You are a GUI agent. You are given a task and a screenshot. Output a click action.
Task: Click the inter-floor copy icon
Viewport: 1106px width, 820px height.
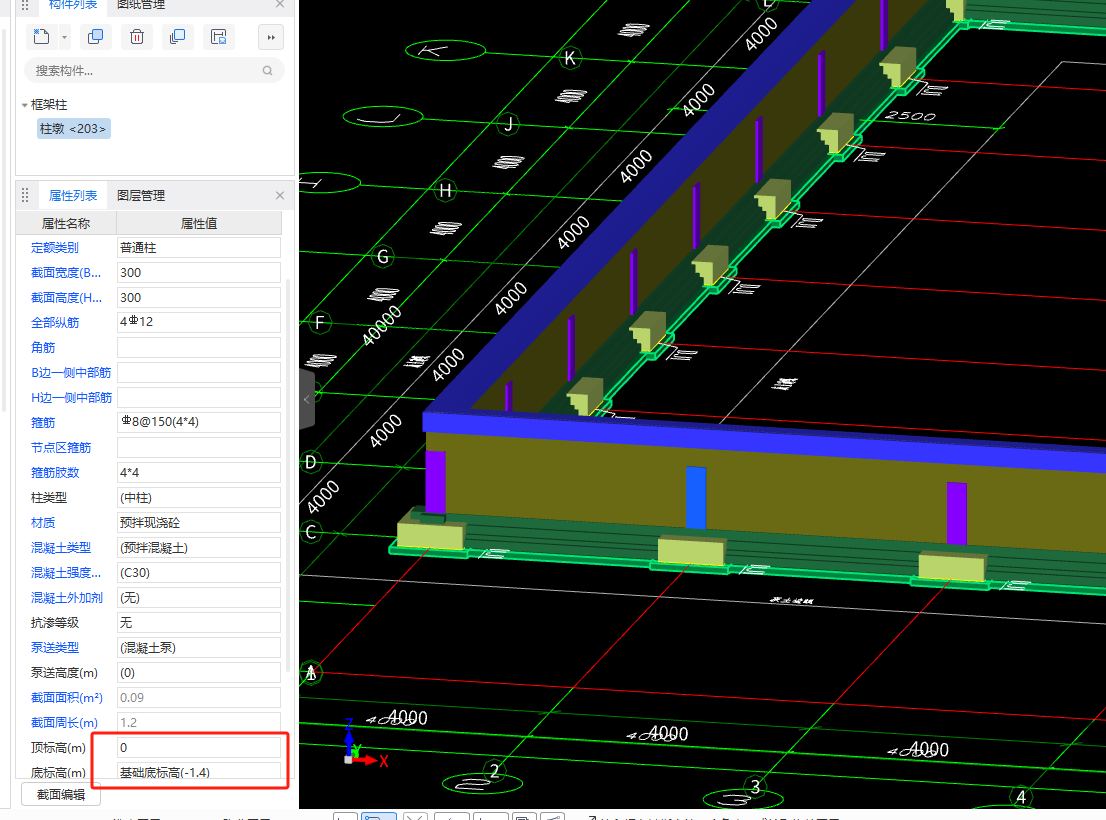(178, 37)
